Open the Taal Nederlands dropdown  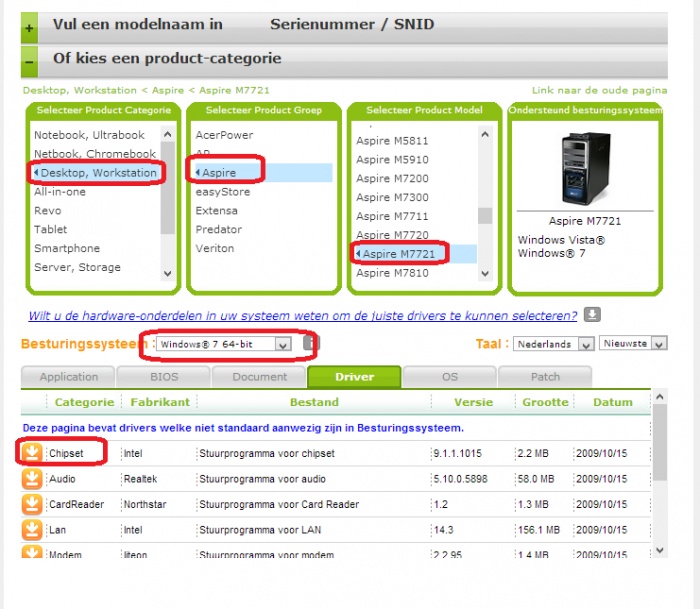(554, 344)
